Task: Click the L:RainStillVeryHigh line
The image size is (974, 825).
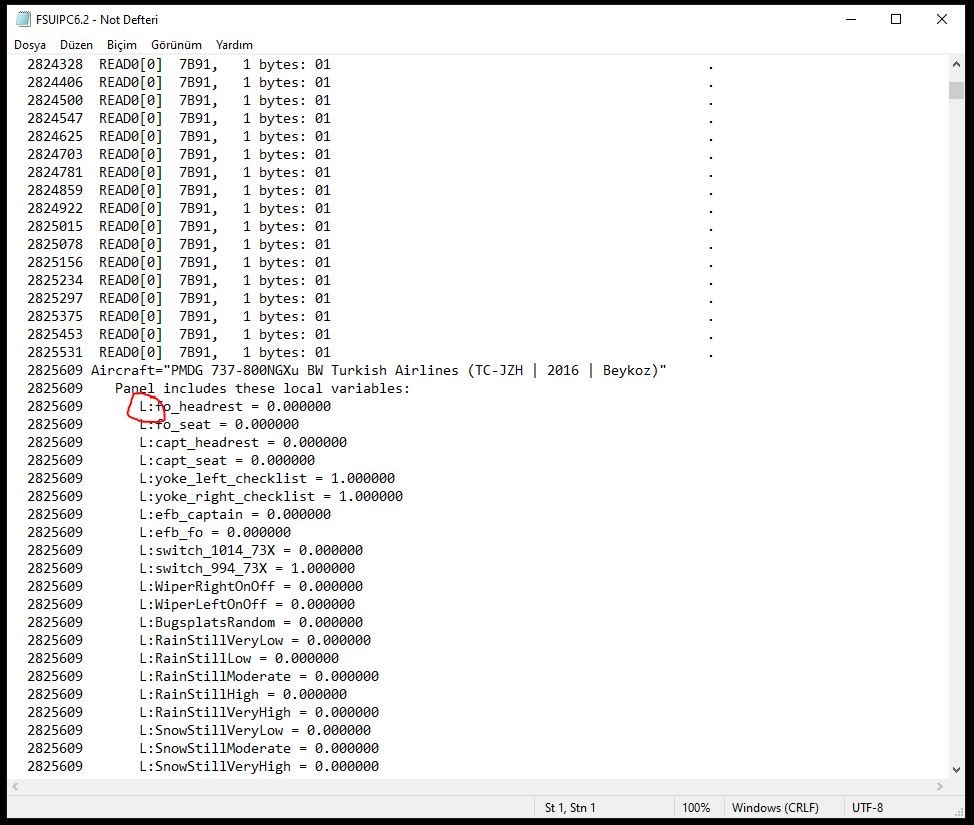Action: [x=203, y=713]
